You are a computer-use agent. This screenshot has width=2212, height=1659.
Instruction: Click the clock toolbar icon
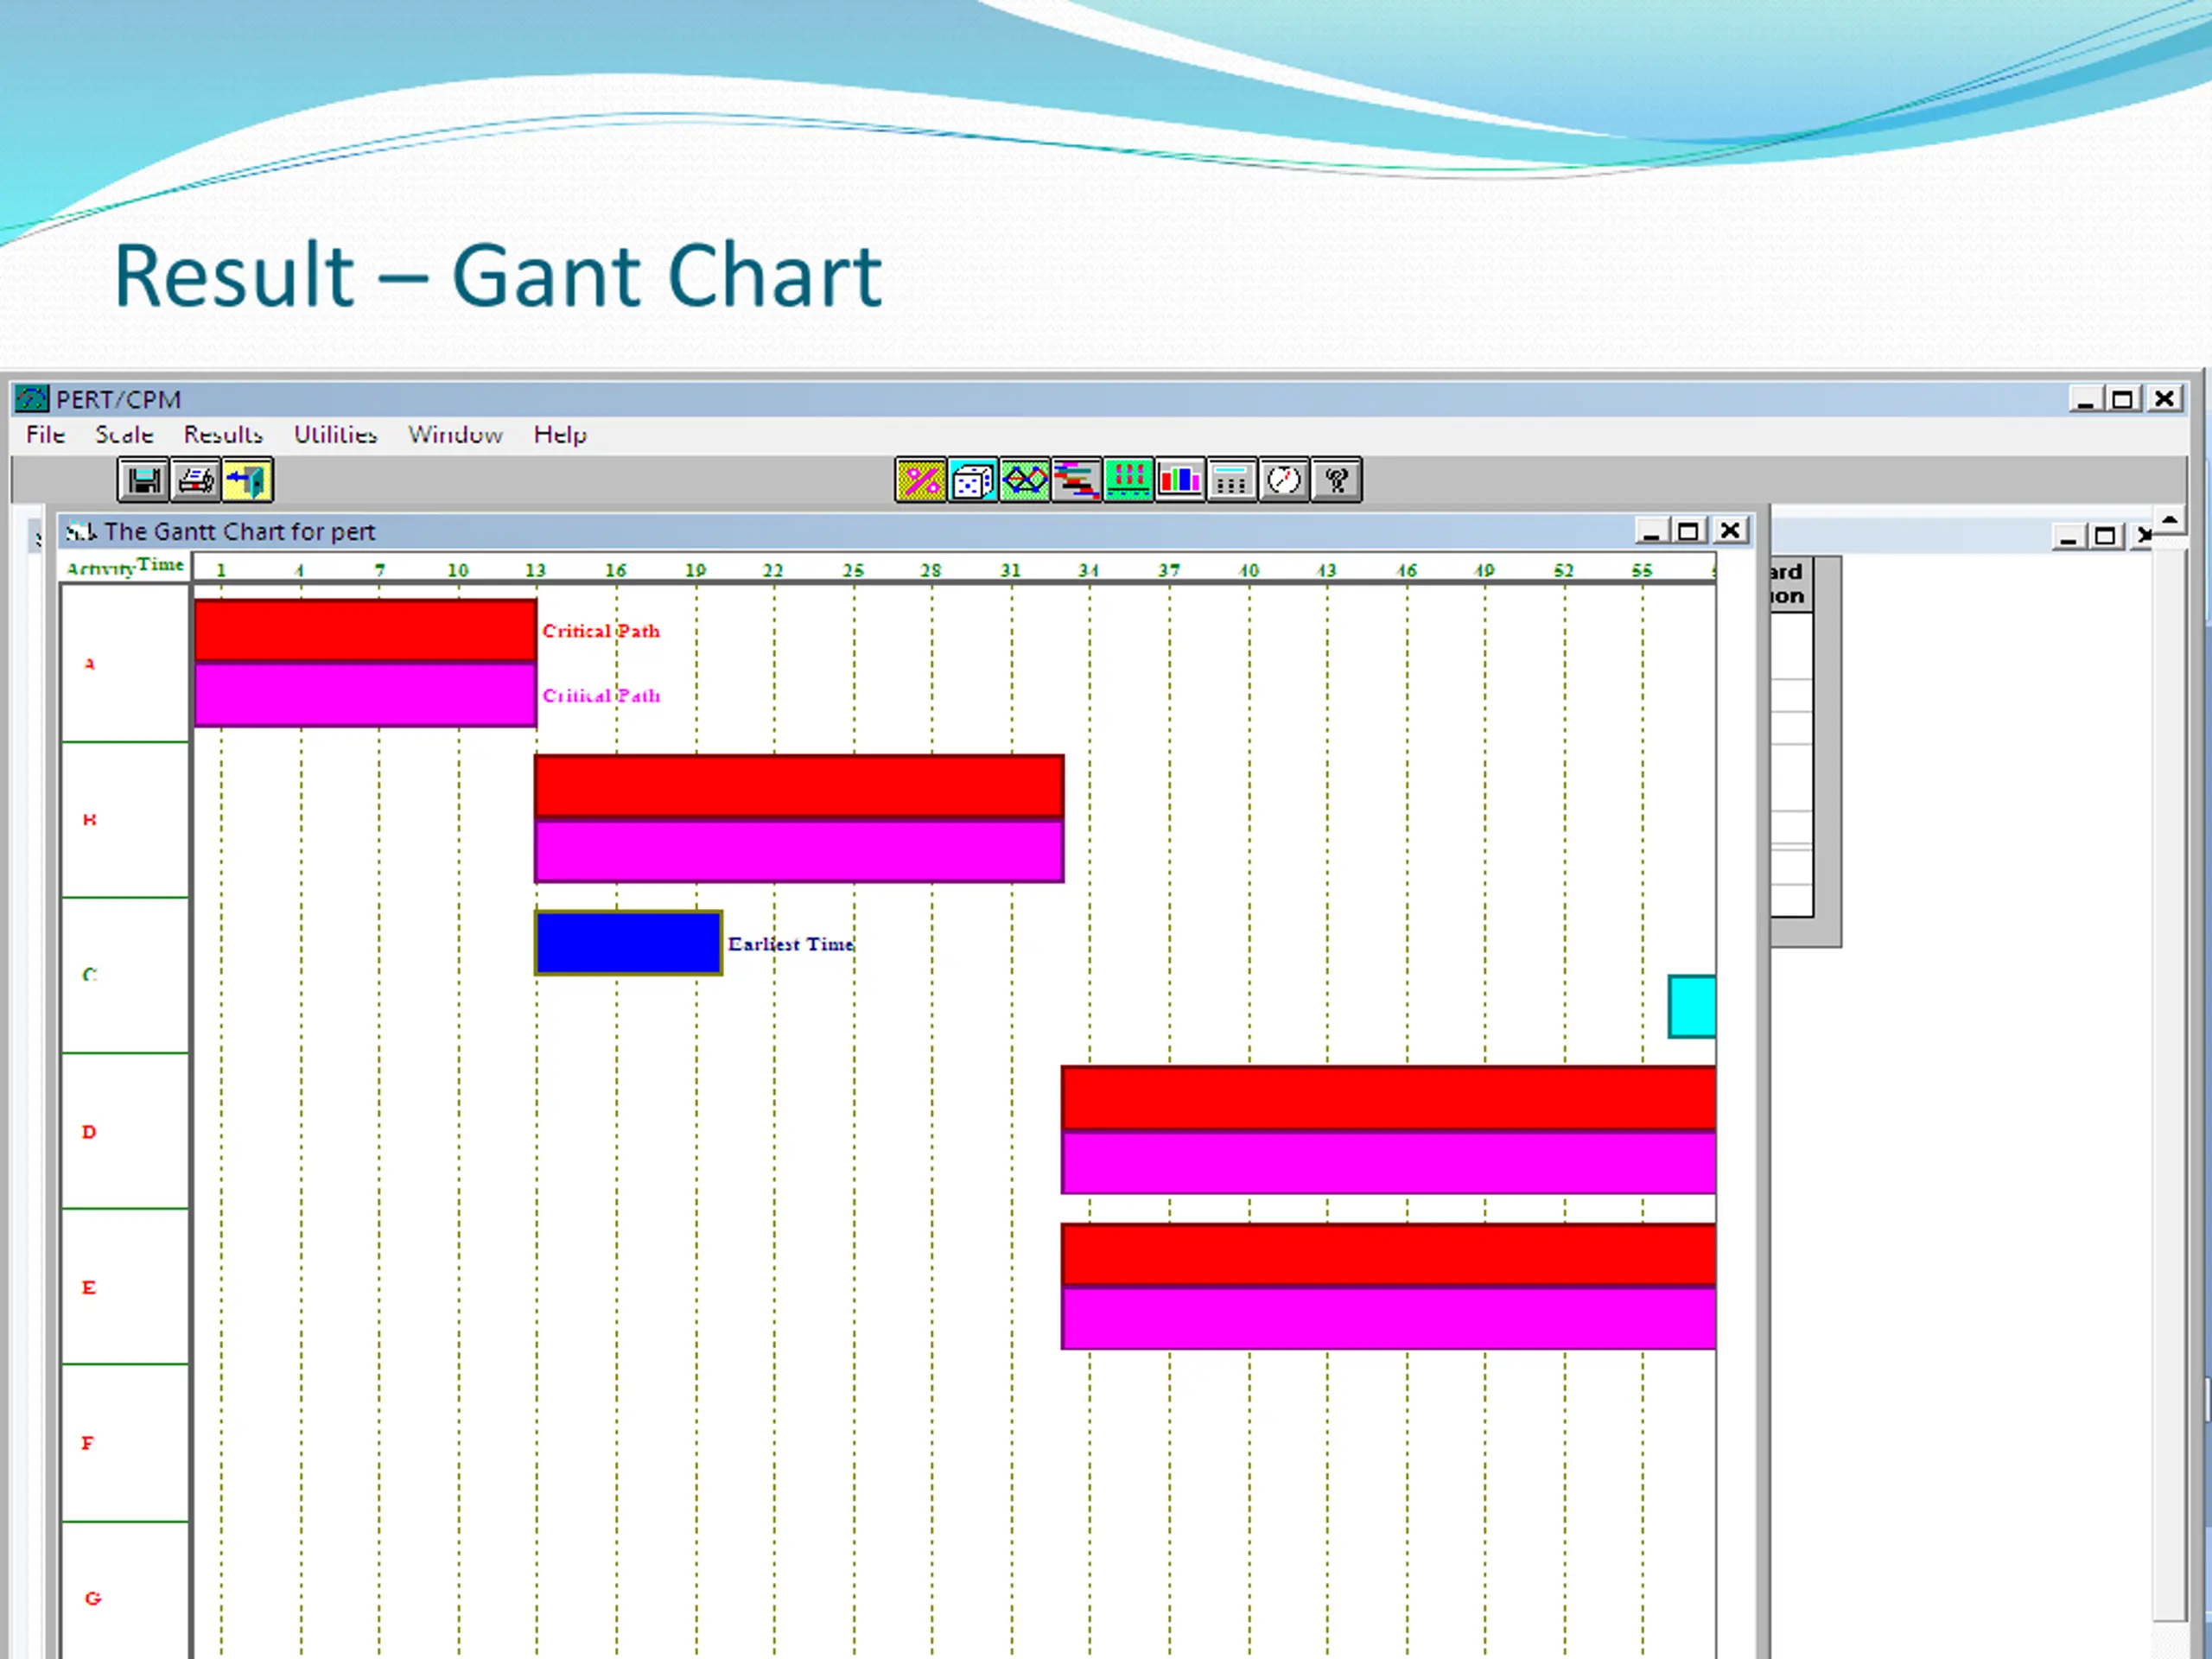click(1284, 481)
